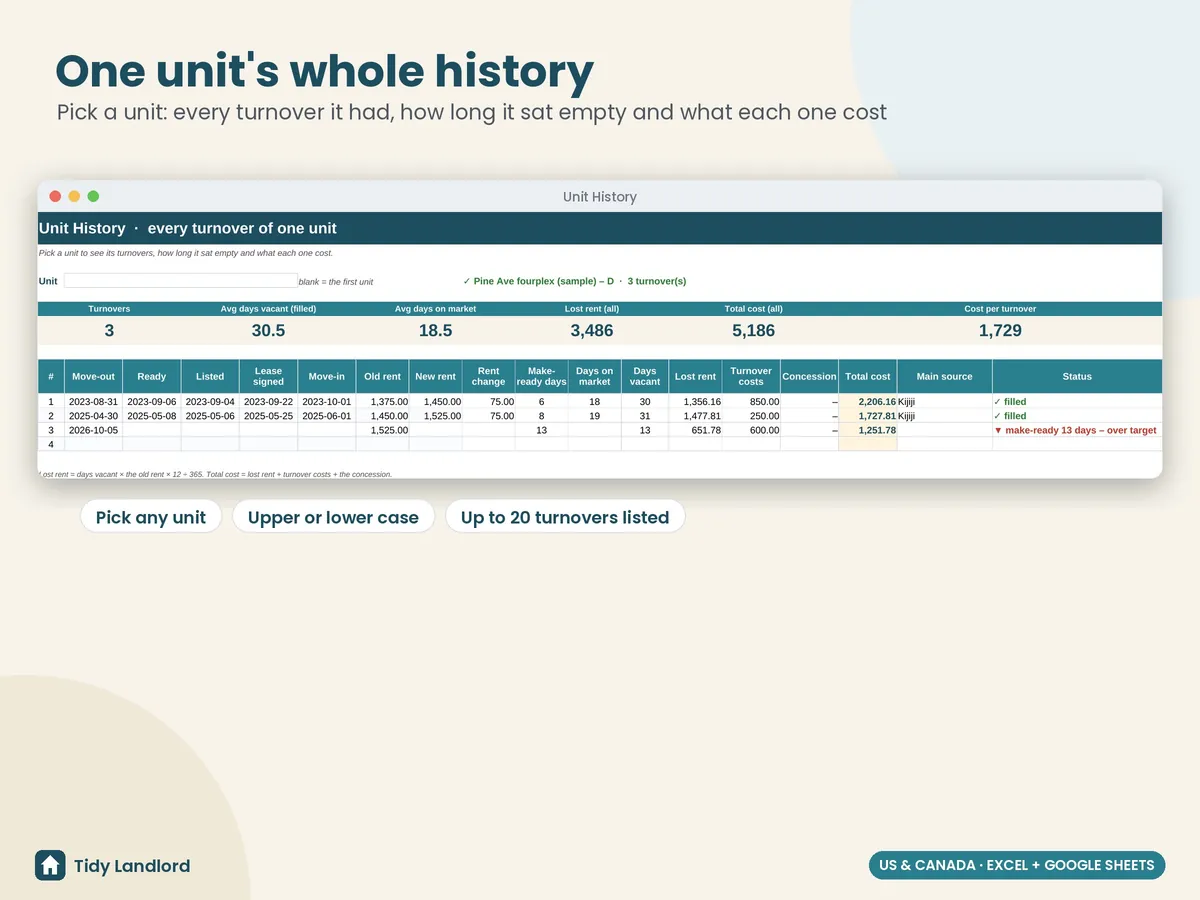
Task: Click the Unit input field
Action: (x=181, y=281)
